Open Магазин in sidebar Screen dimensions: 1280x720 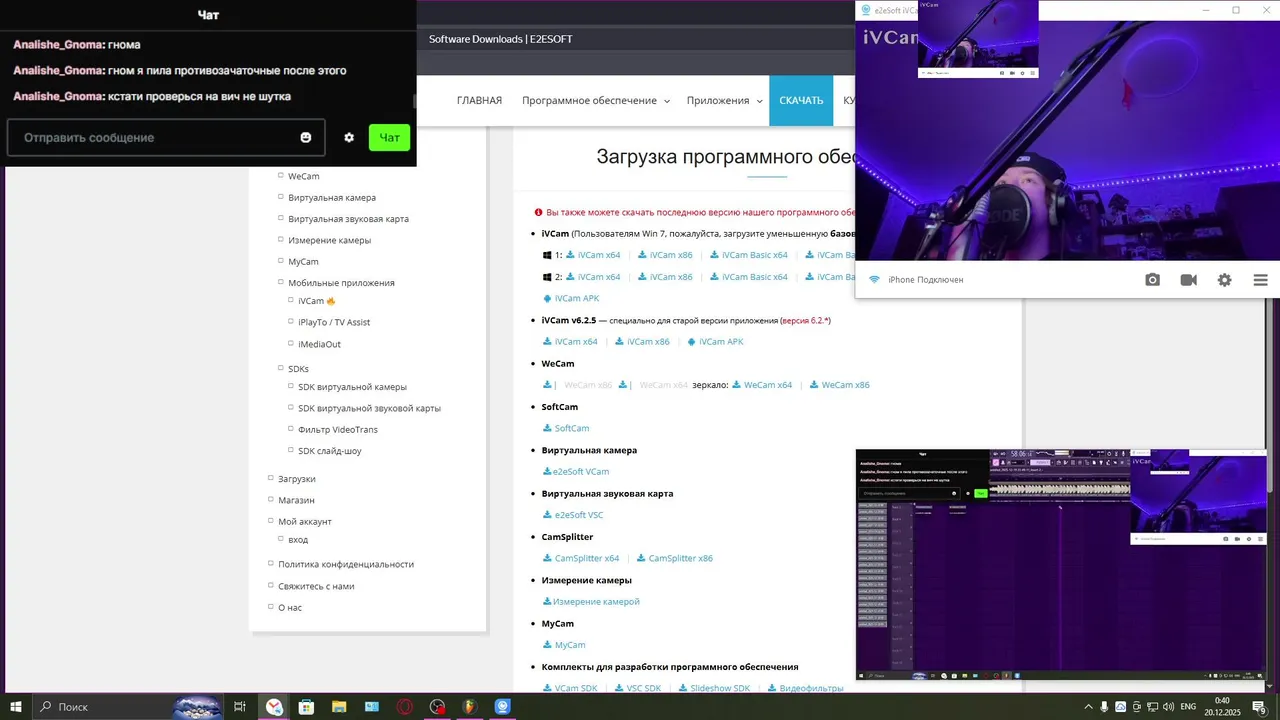[x=296, y=500]
